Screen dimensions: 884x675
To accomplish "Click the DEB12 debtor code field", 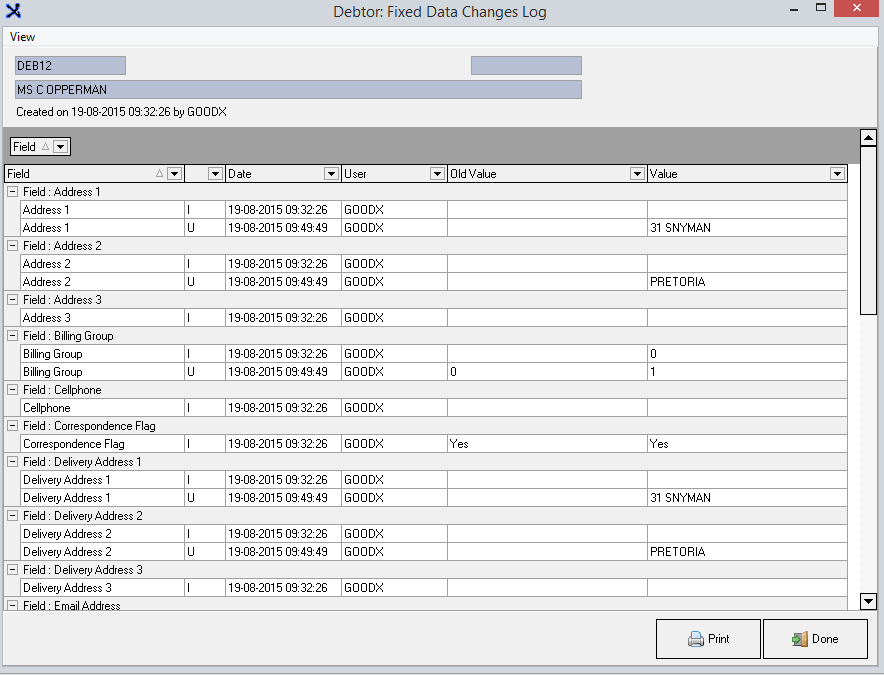I will point(70,66).
